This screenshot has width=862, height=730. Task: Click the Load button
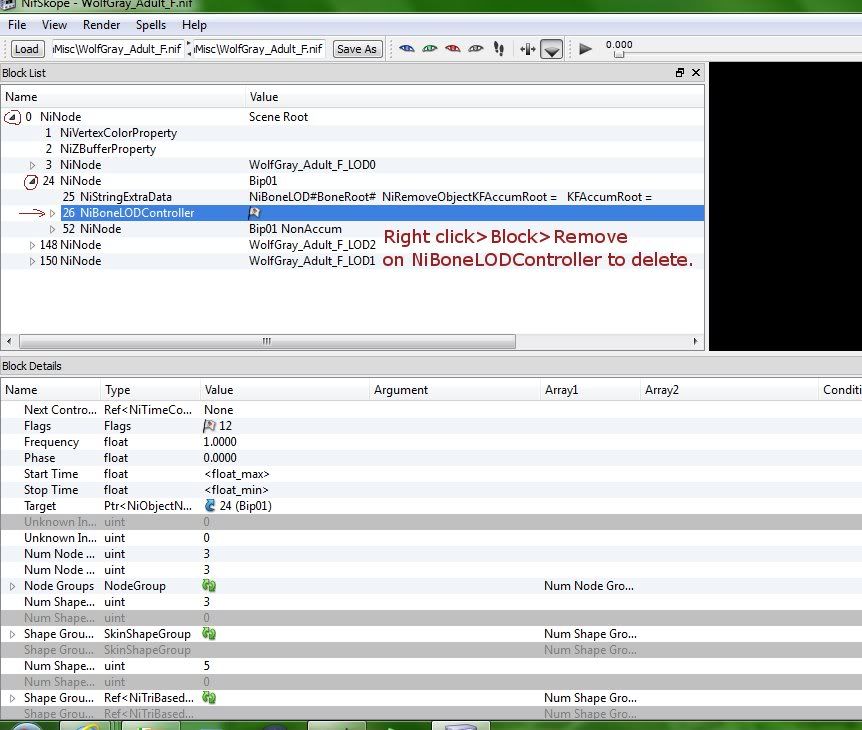point(26,49)
